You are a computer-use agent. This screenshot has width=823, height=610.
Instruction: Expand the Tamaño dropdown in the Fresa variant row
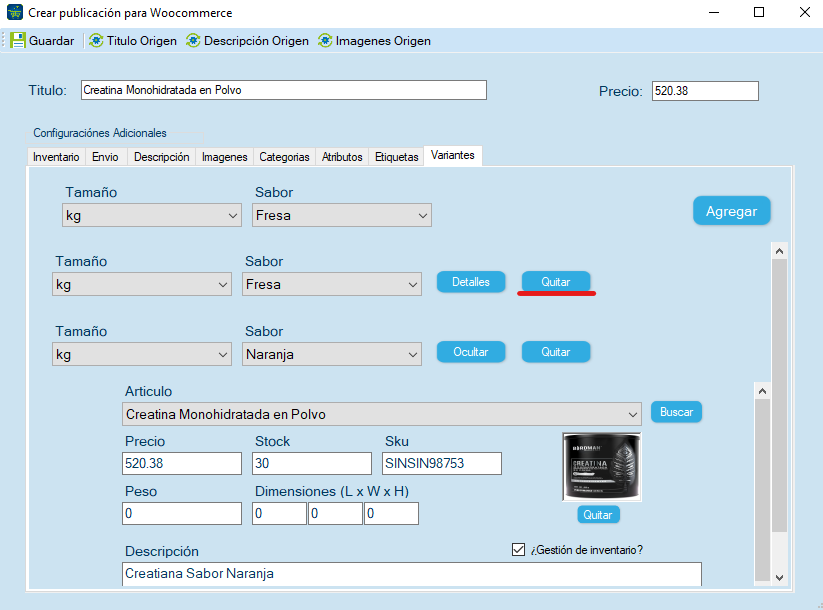click(x=142, y=284)
